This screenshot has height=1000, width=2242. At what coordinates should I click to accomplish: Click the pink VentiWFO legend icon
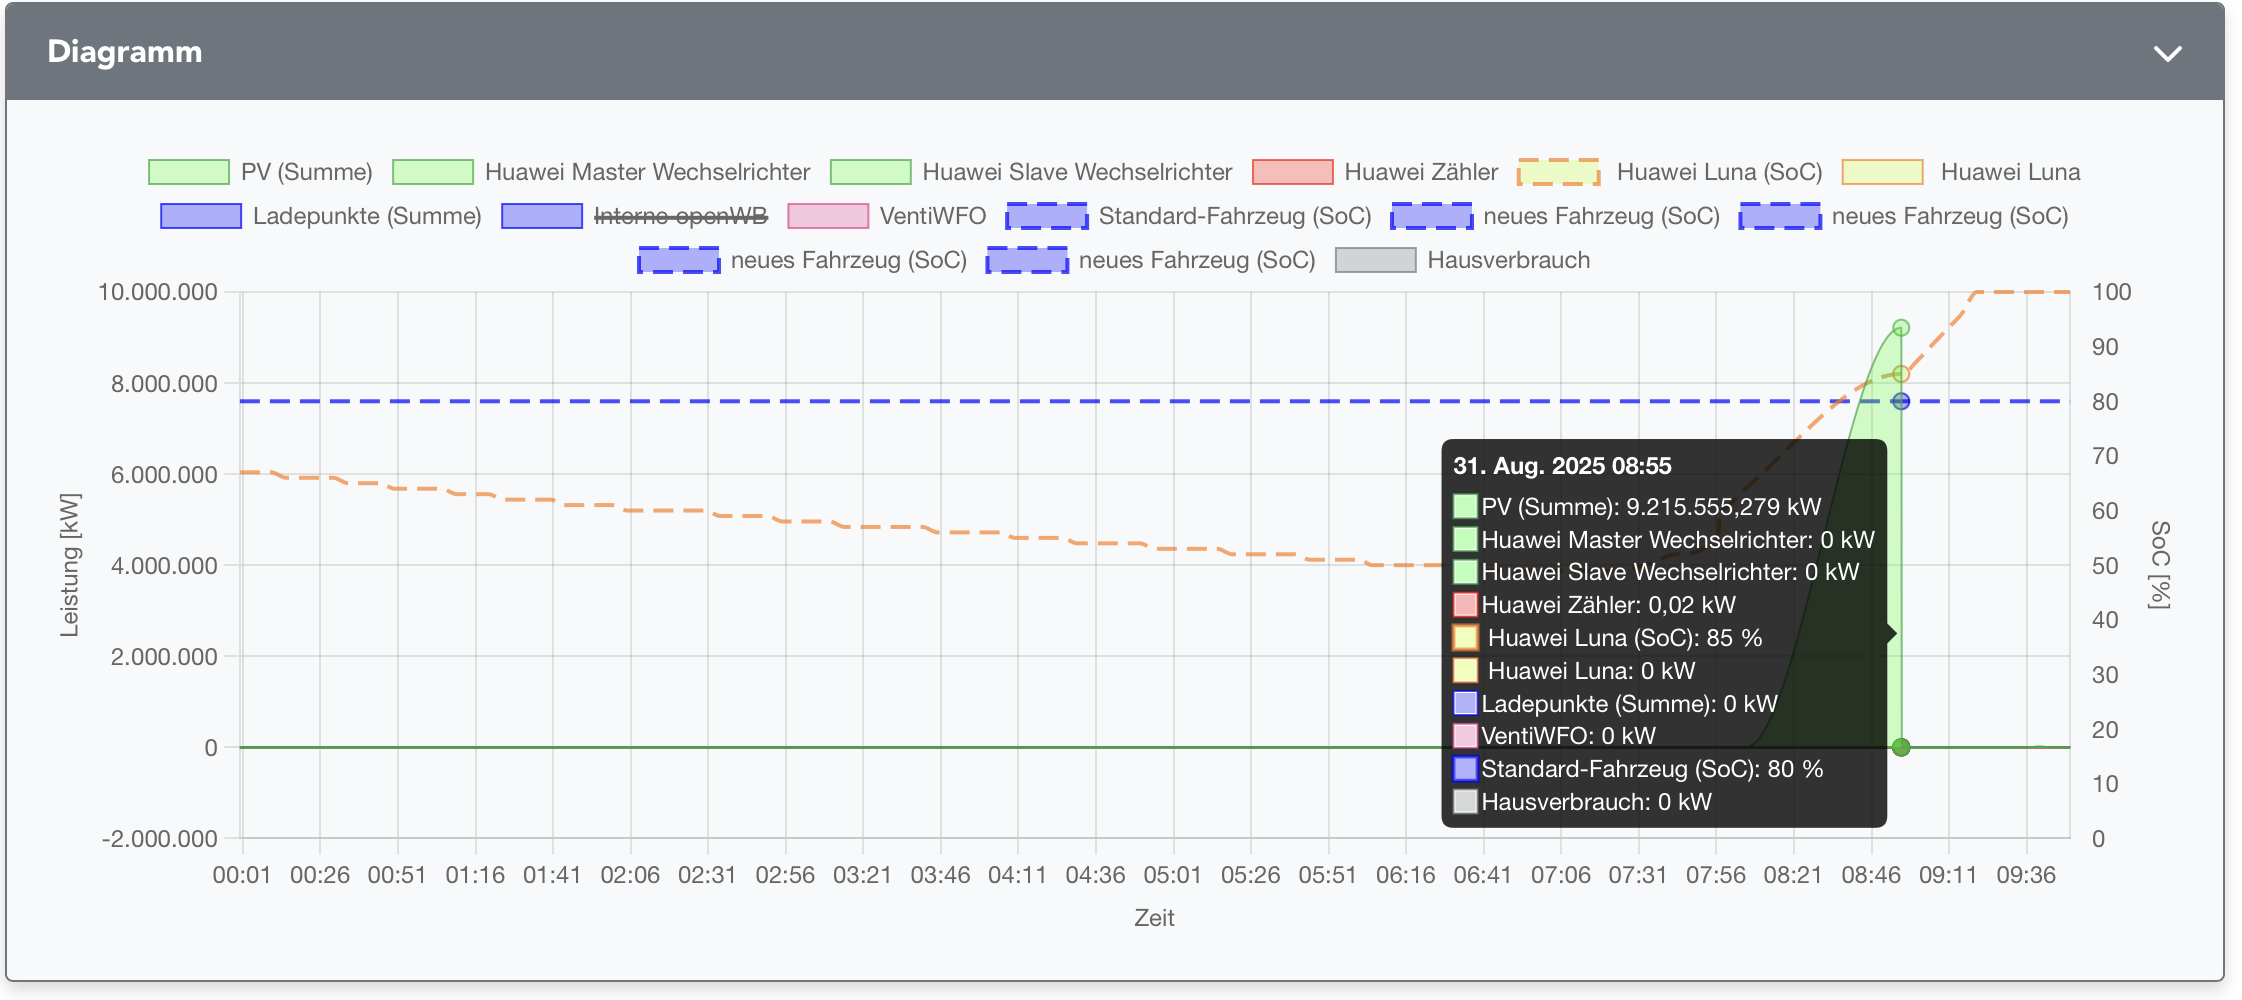point(828,216)
